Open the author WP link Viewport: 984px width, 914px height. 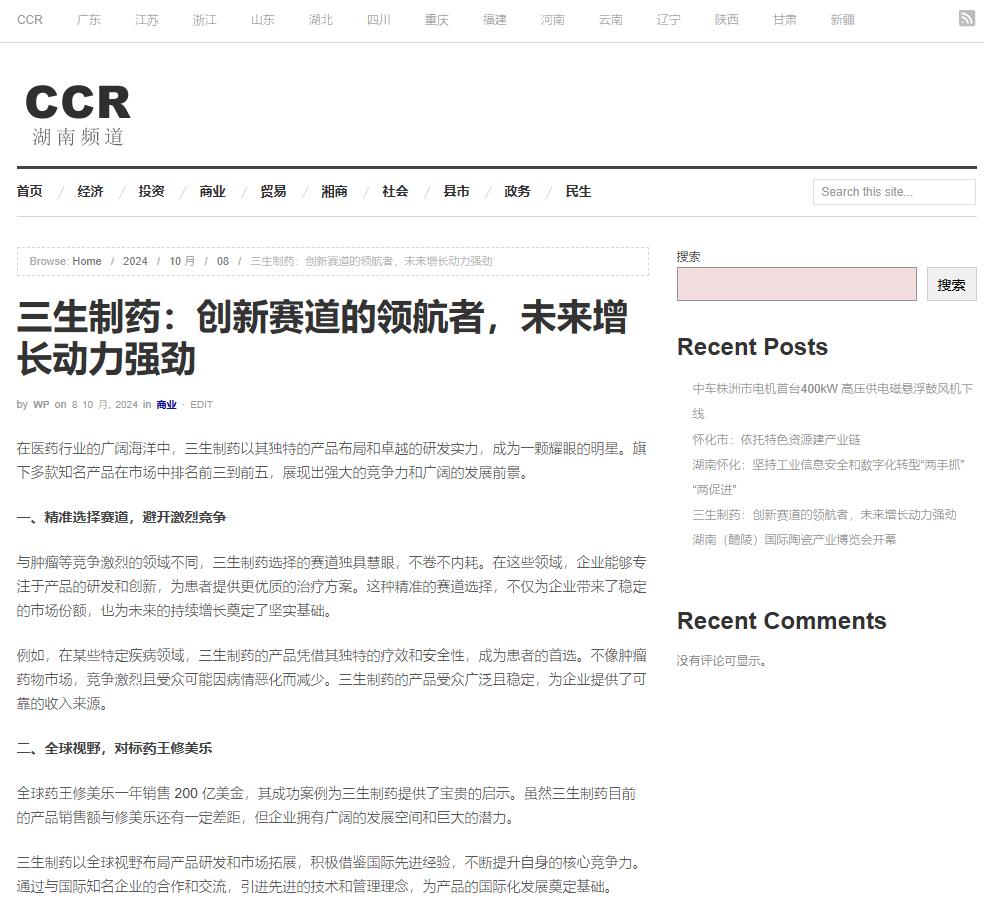pos(41,405)
